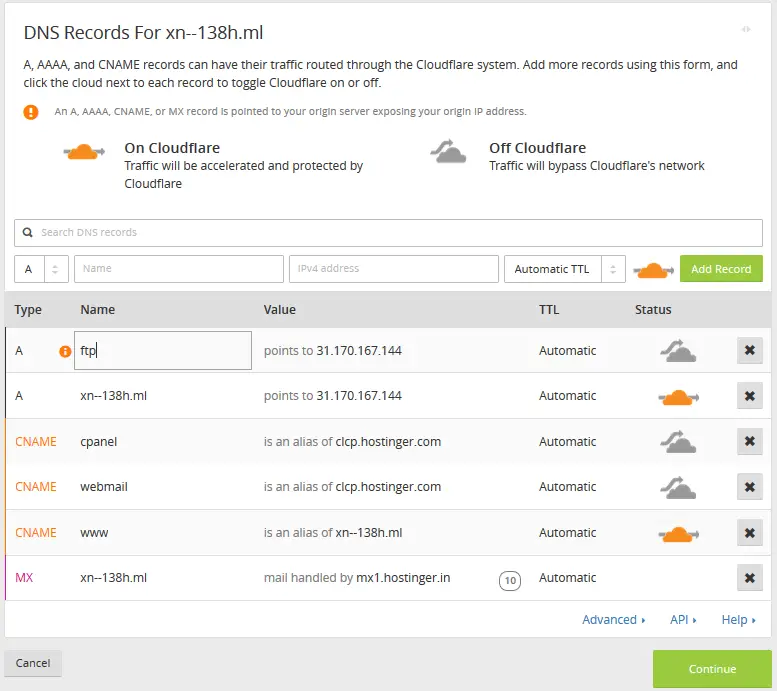This screenshot has height=691, width=777.
Task: Click the orange warning exclamation icon
Action: [31, 112]
